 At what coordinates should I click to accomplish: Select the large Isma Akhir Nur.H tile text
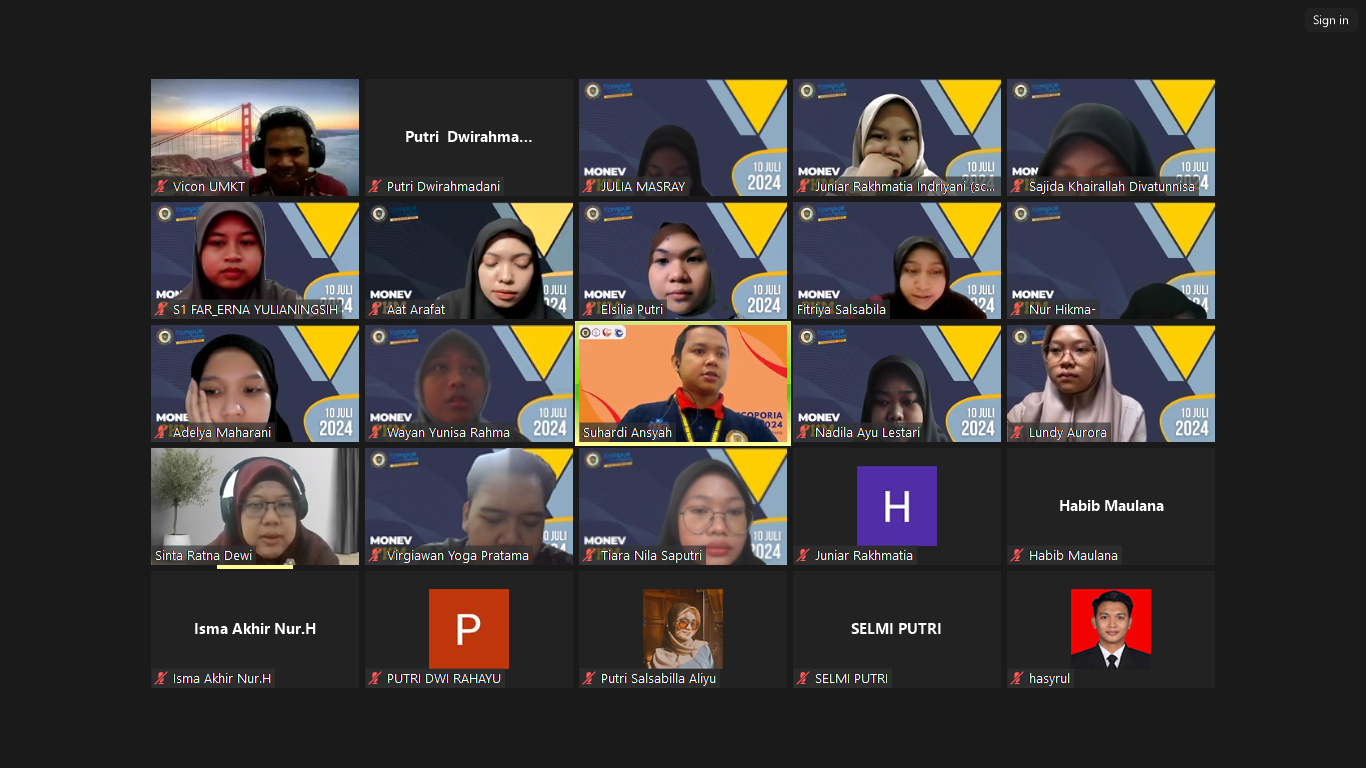254,629
